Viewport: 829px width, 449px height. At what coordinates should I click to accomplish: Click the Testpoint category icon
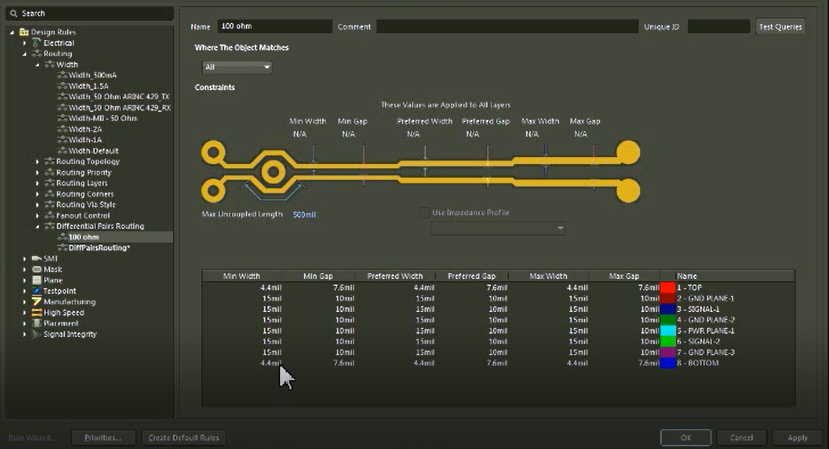[x=36, y=291]
